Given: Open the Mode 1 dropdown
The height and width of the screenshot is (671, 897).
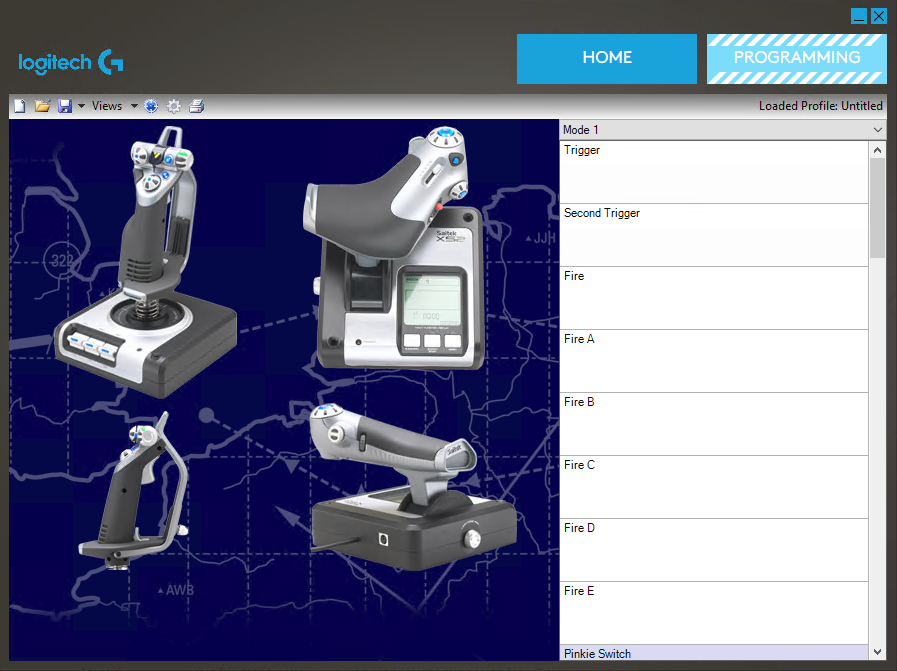Looking at the screenshot, I should click(723, 130).
